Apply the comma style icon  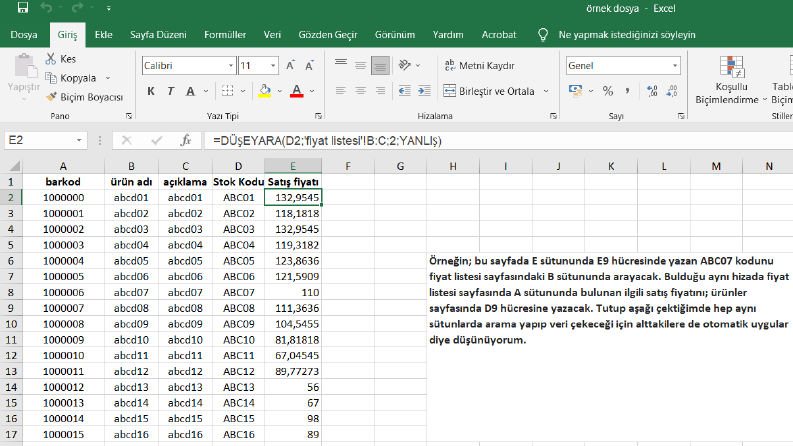[627, 91]
